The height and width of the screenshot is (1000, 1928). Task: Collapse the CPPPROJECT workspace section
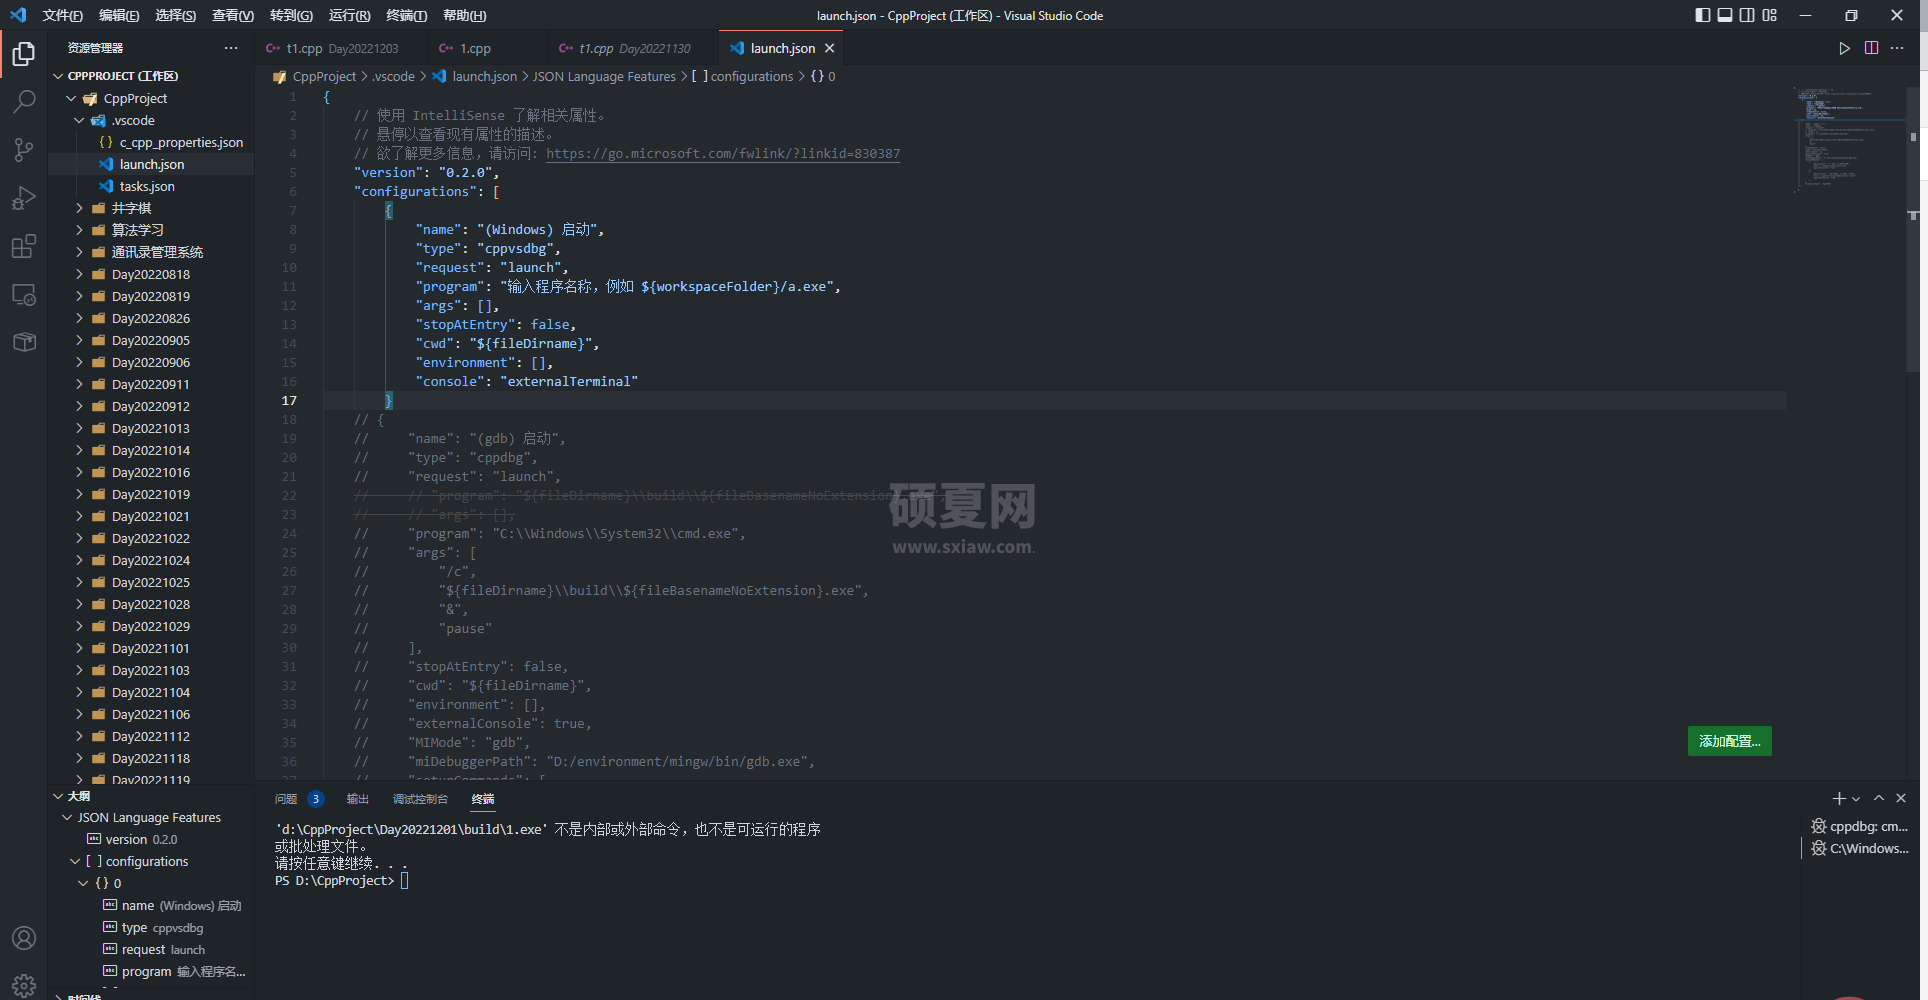tap(58, 76)
